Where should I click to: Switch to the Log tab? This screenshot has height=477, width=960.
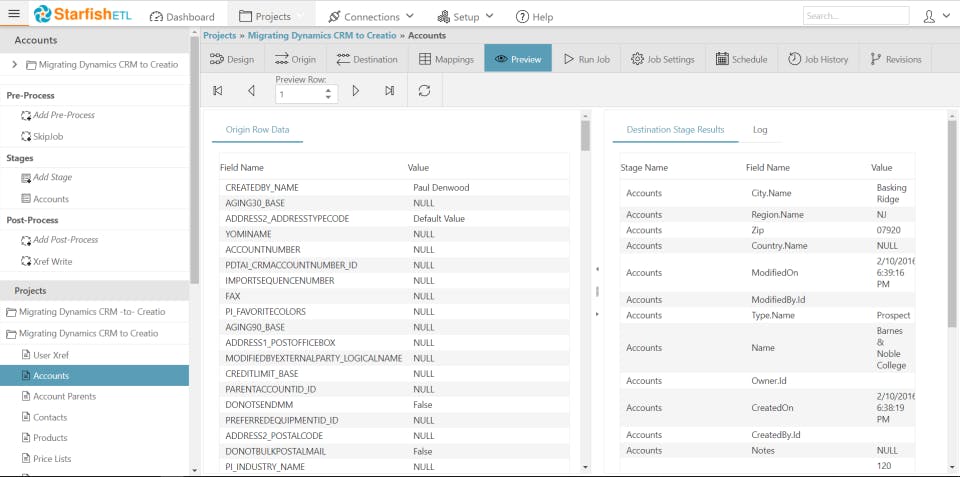pos(760,130)
